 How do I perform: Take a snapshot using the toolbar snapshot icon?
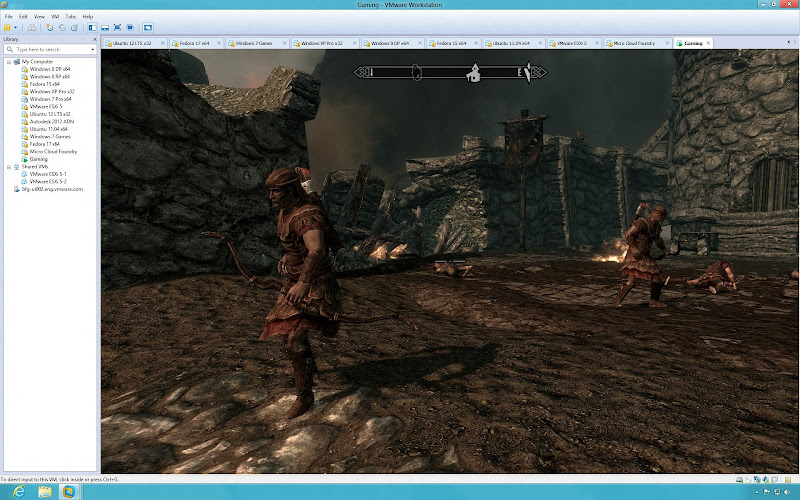pos(49,28)
